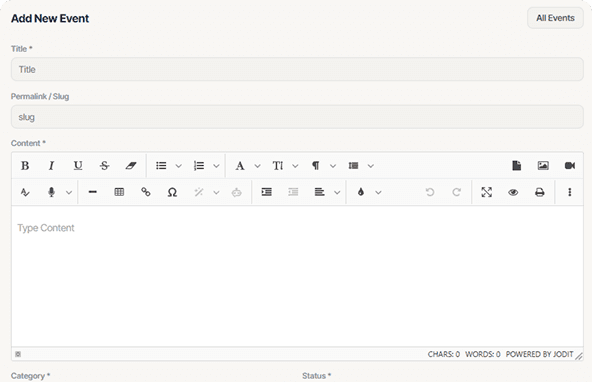Screen dimensions: 592x382
Task: Expand text alignment dropdown arrow
Action: coord(337,193)
